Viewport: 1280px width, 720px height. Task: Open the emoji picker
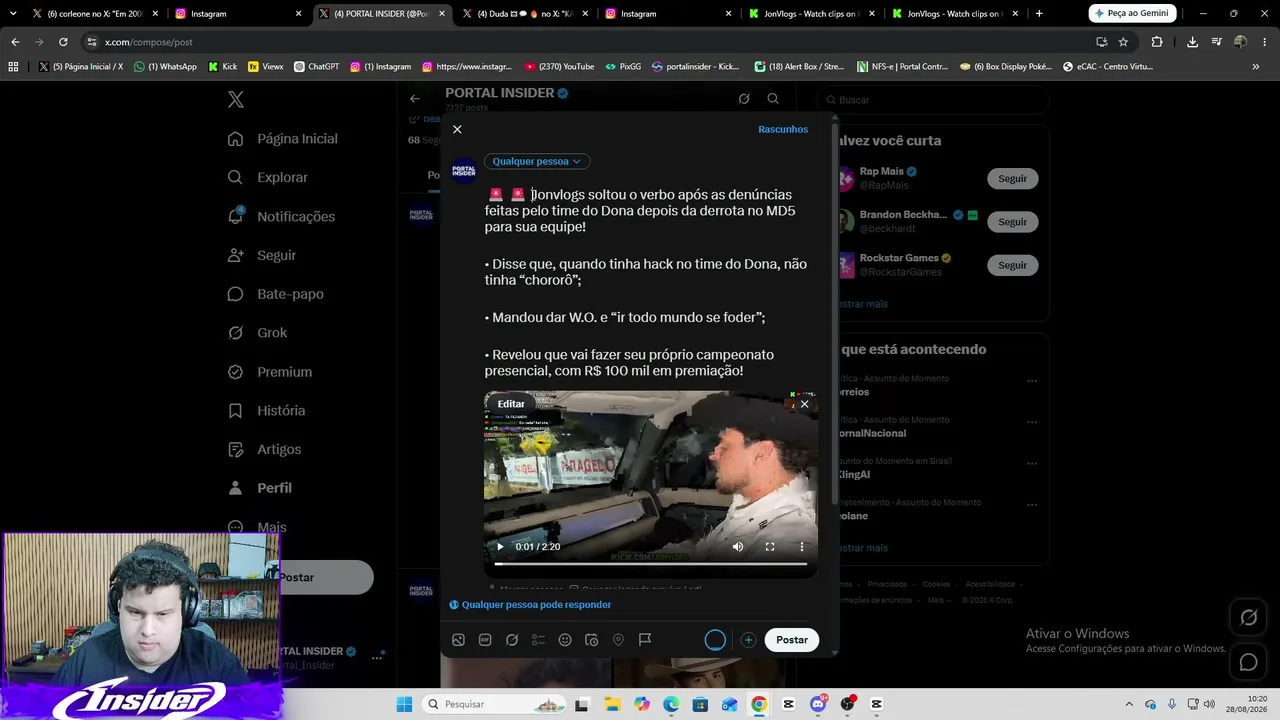point(565,640)
